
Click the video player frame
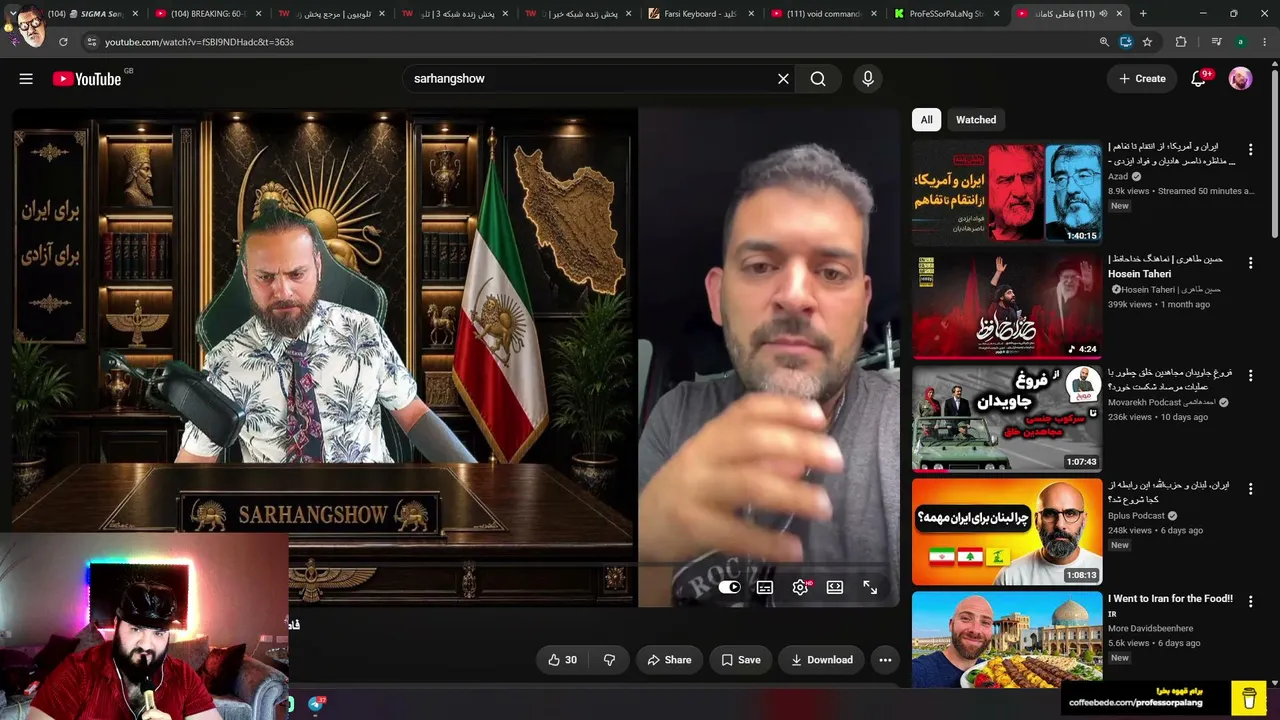(x=456, y=357)
